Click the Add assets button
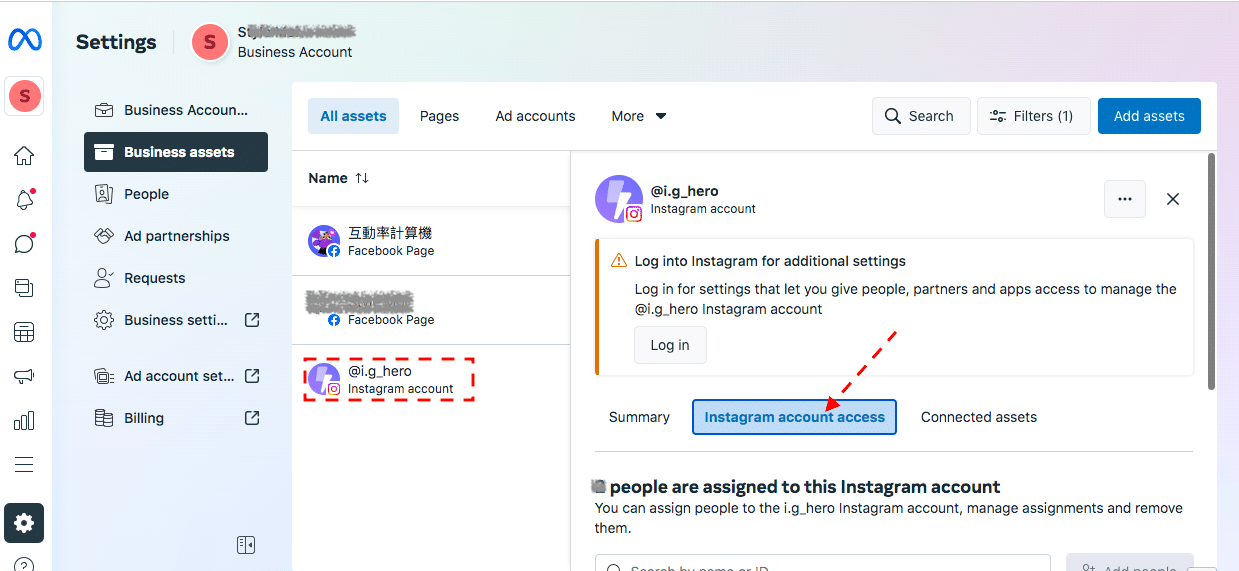The image size is (1239, 571). point(1149,116)
